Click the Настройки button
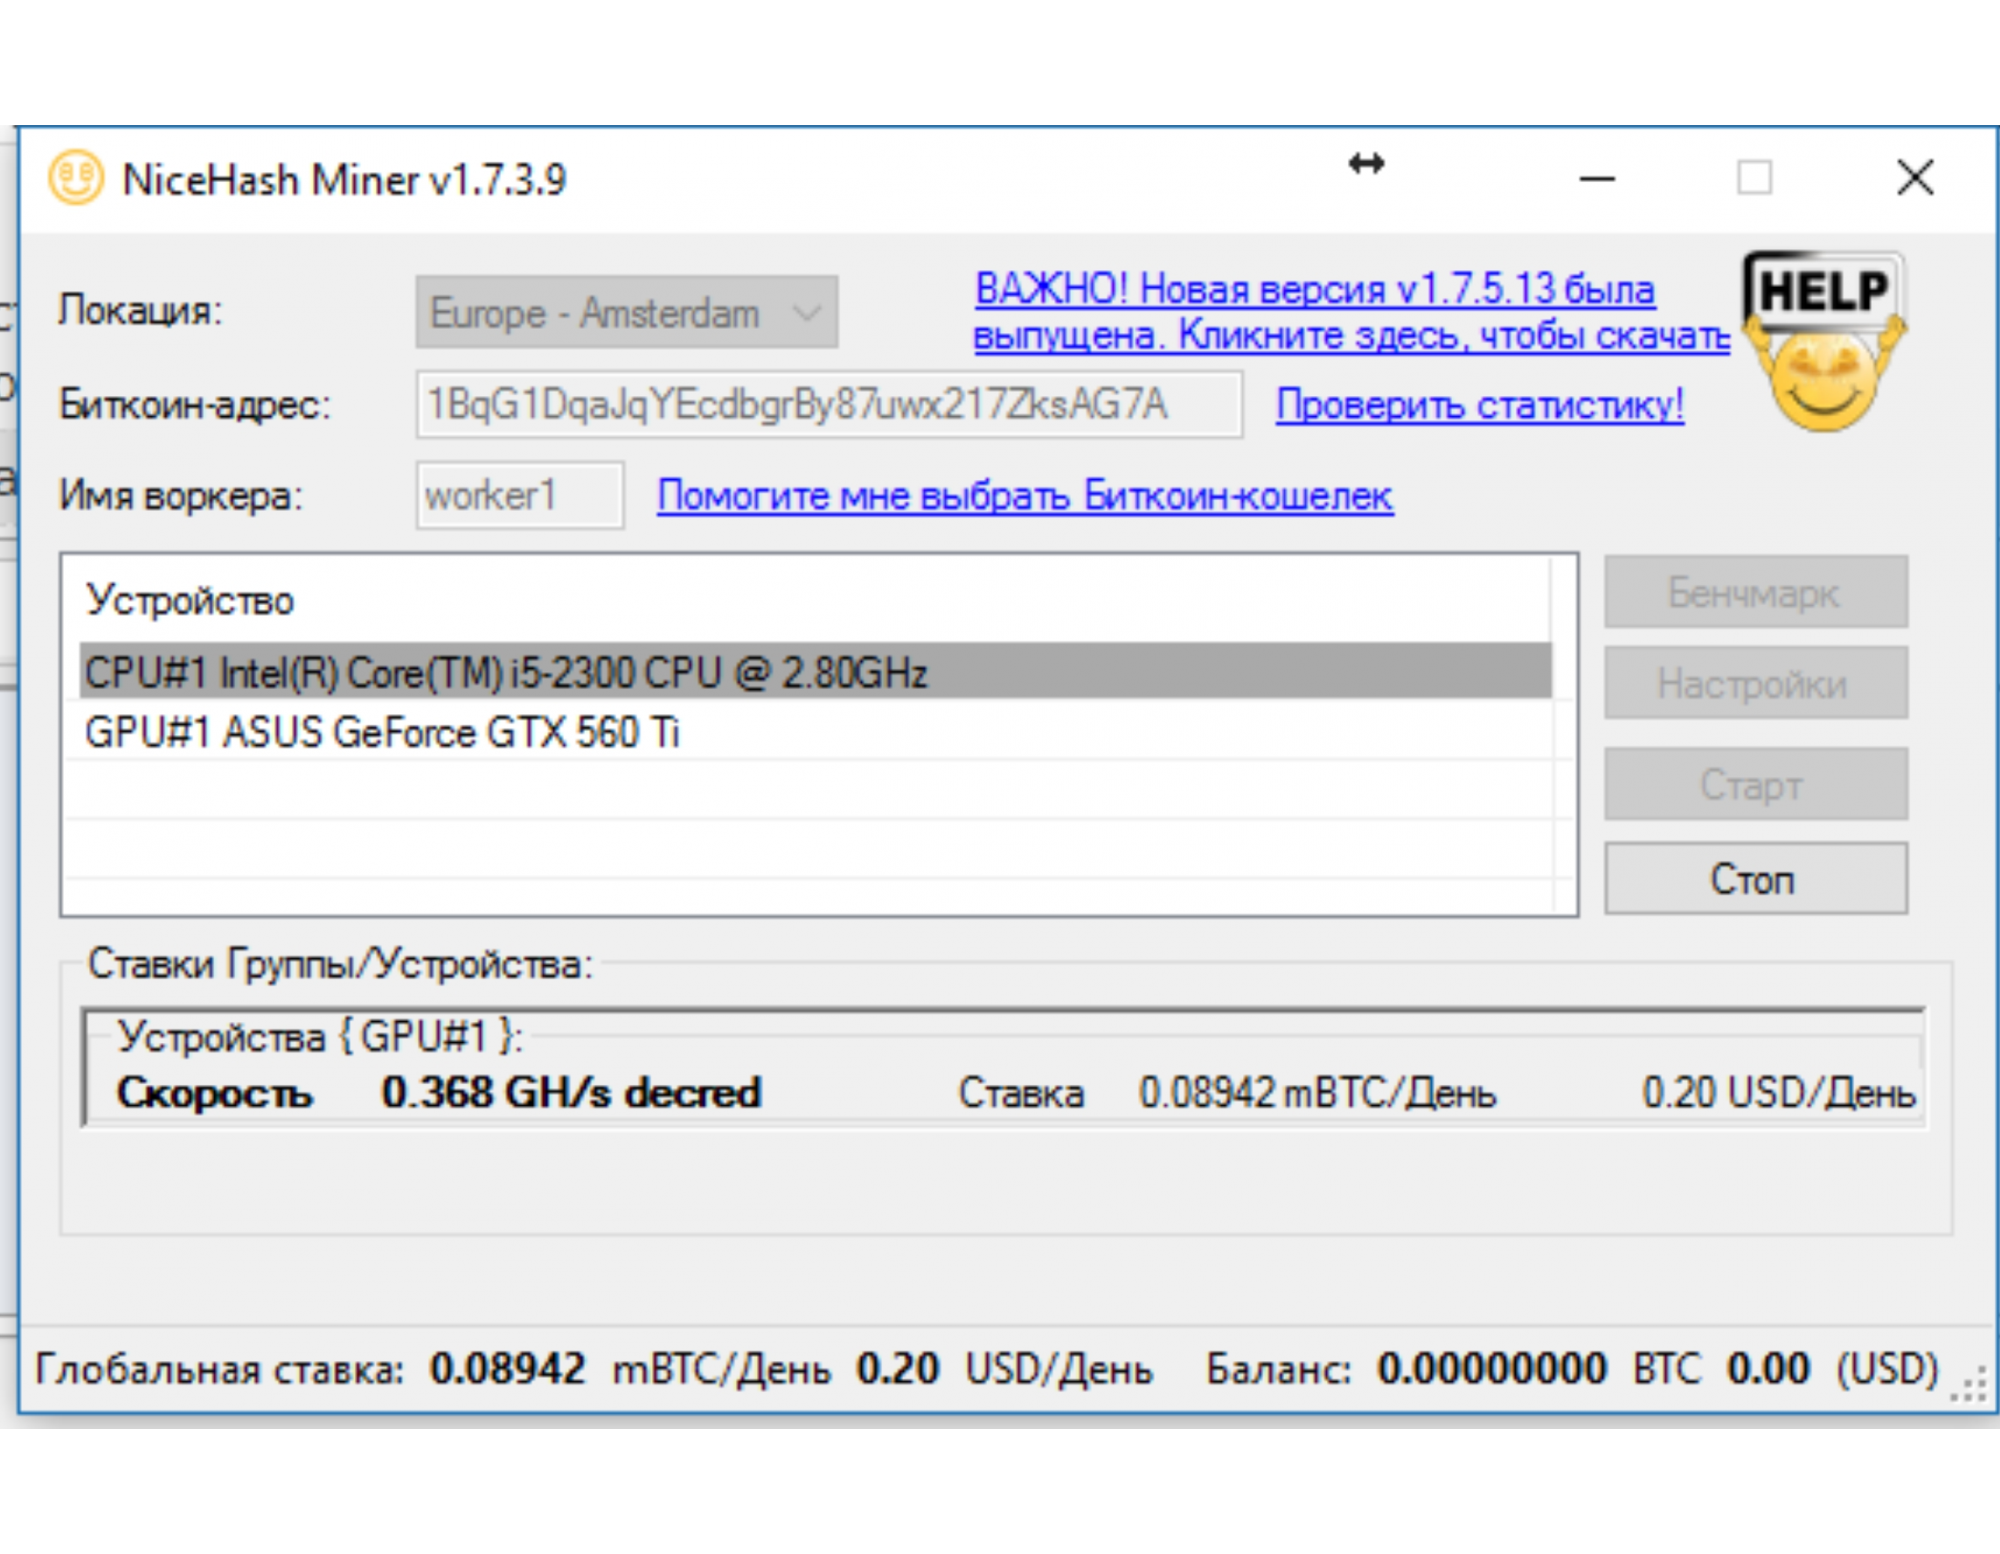Screen dimensions: 2000x1554 point(1756,683)
